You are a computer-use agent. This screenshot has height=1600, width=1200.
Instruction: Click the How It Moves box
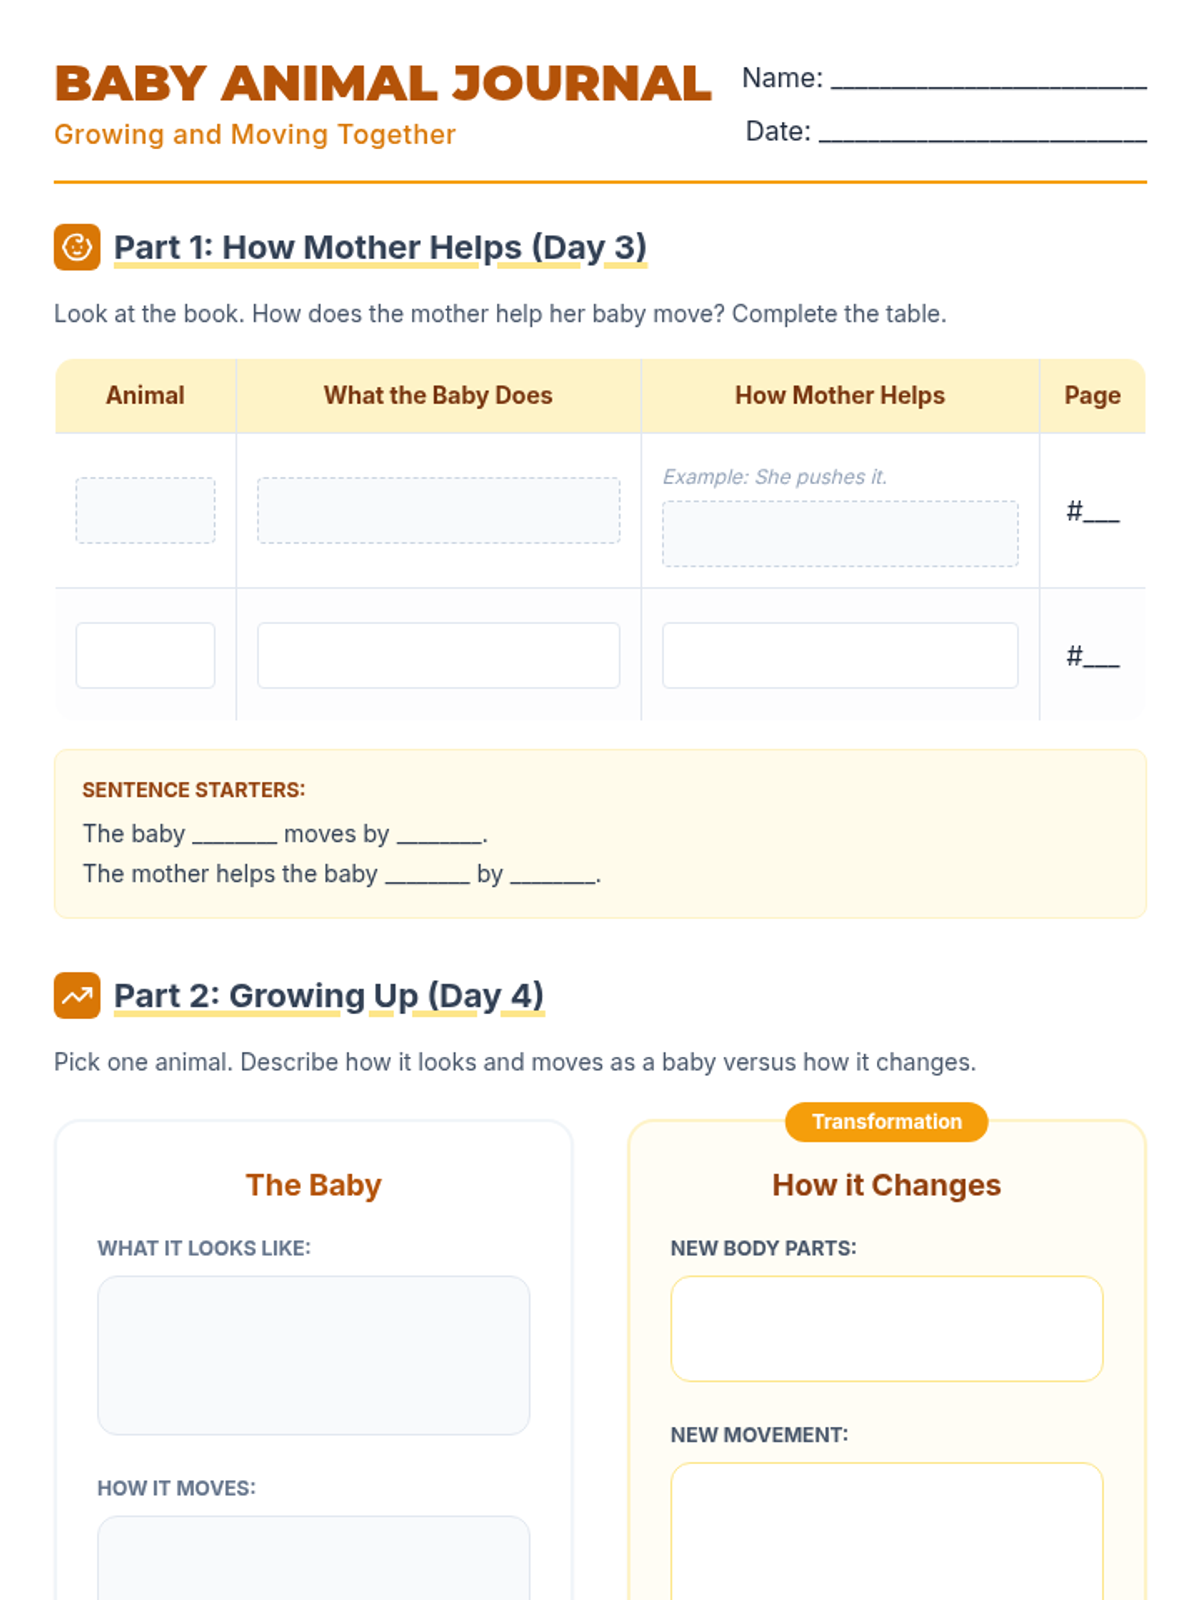pos(313,1558)
